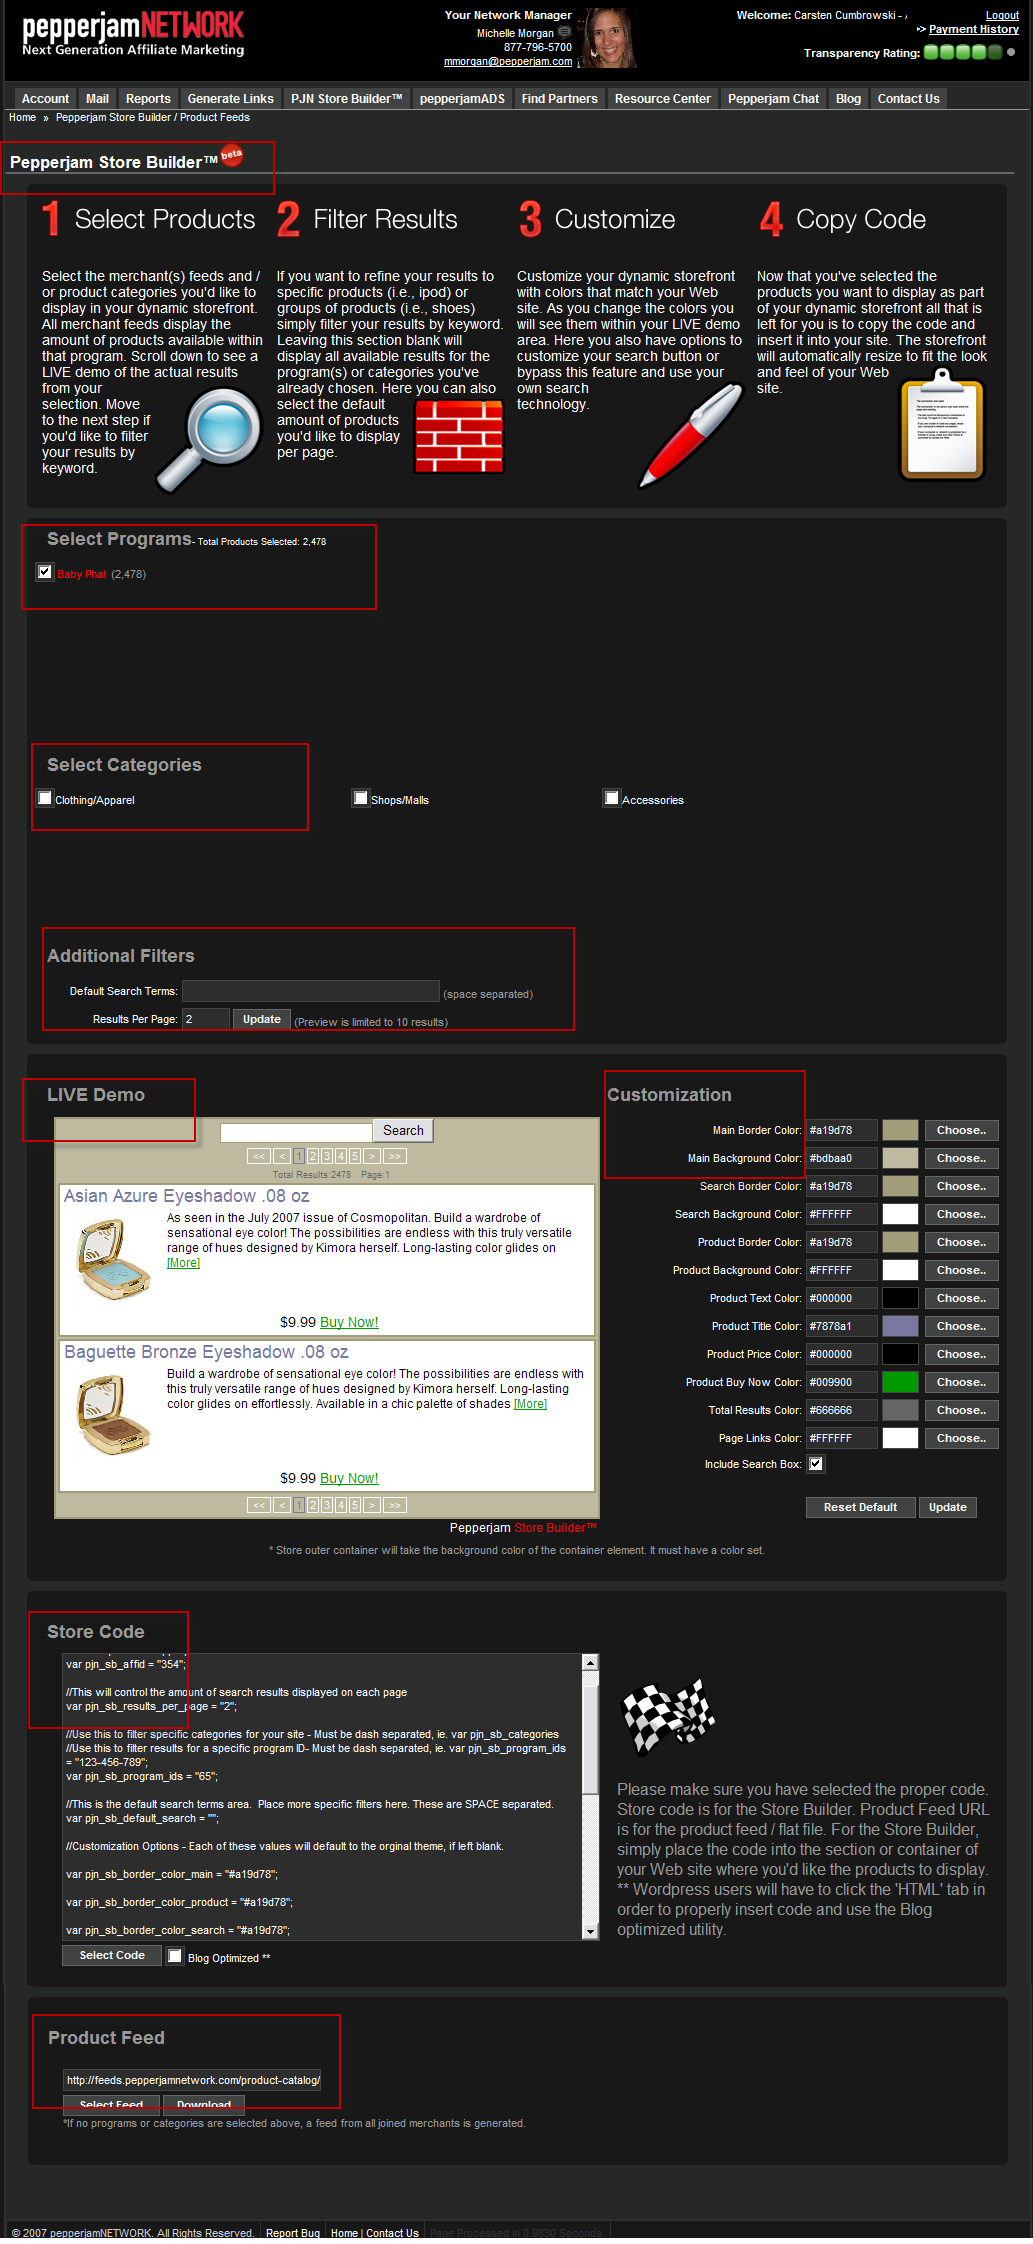The height and width of the screenshot is (2244, 1033).
Task: Click the purple Product Title Color swatch
Action: tap(900, 1326)
